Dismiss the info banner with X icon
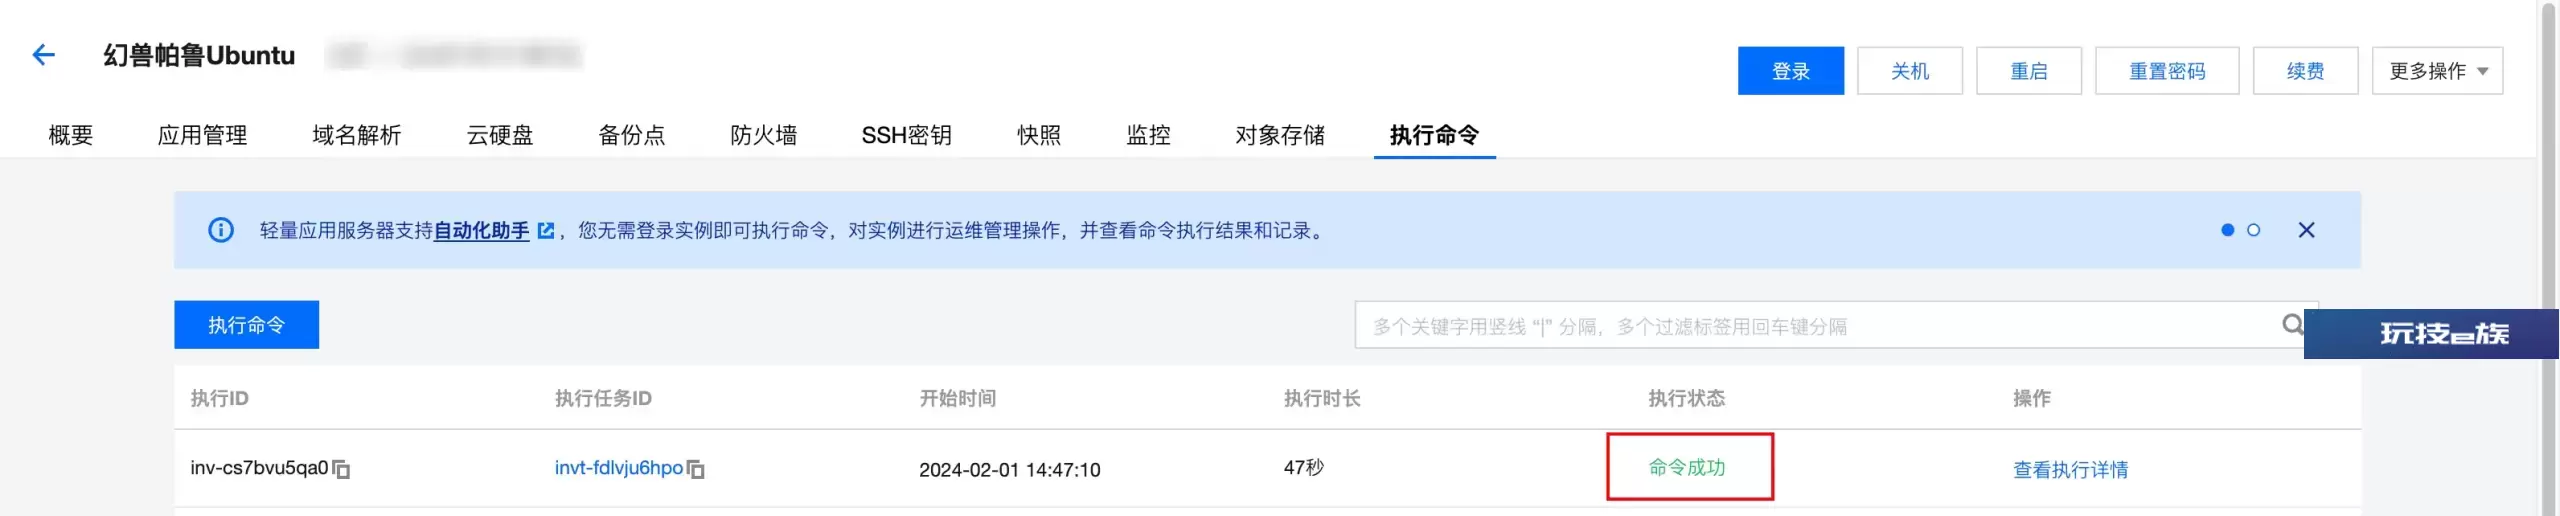The width and height of the screenshot is (2560, 516). click(x=2306, y=230)
